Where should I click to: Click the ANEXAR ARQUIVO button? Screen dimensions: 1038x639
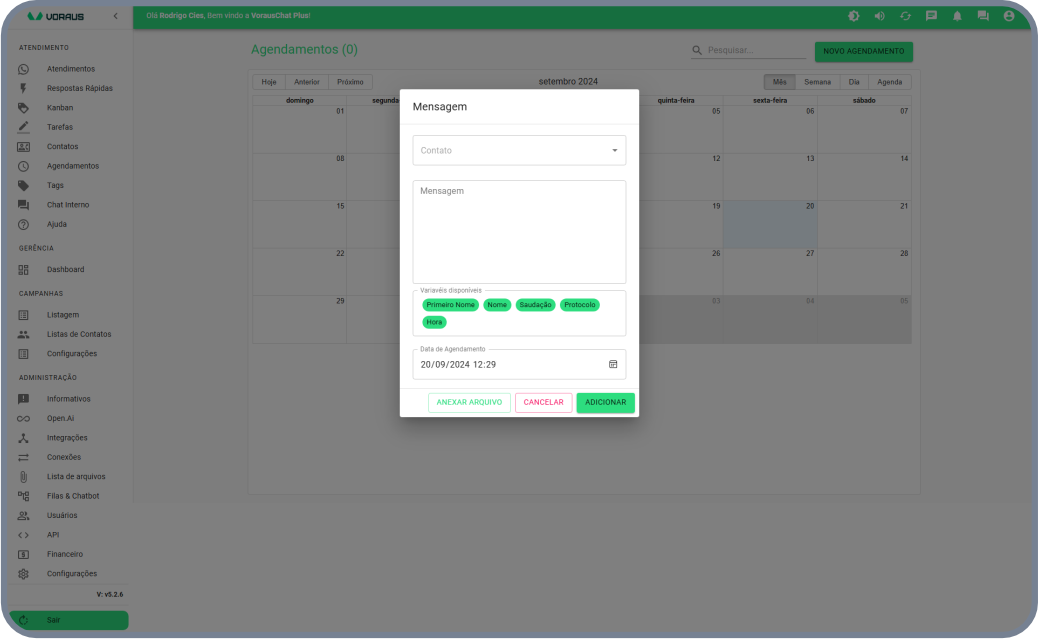(469, 402)
